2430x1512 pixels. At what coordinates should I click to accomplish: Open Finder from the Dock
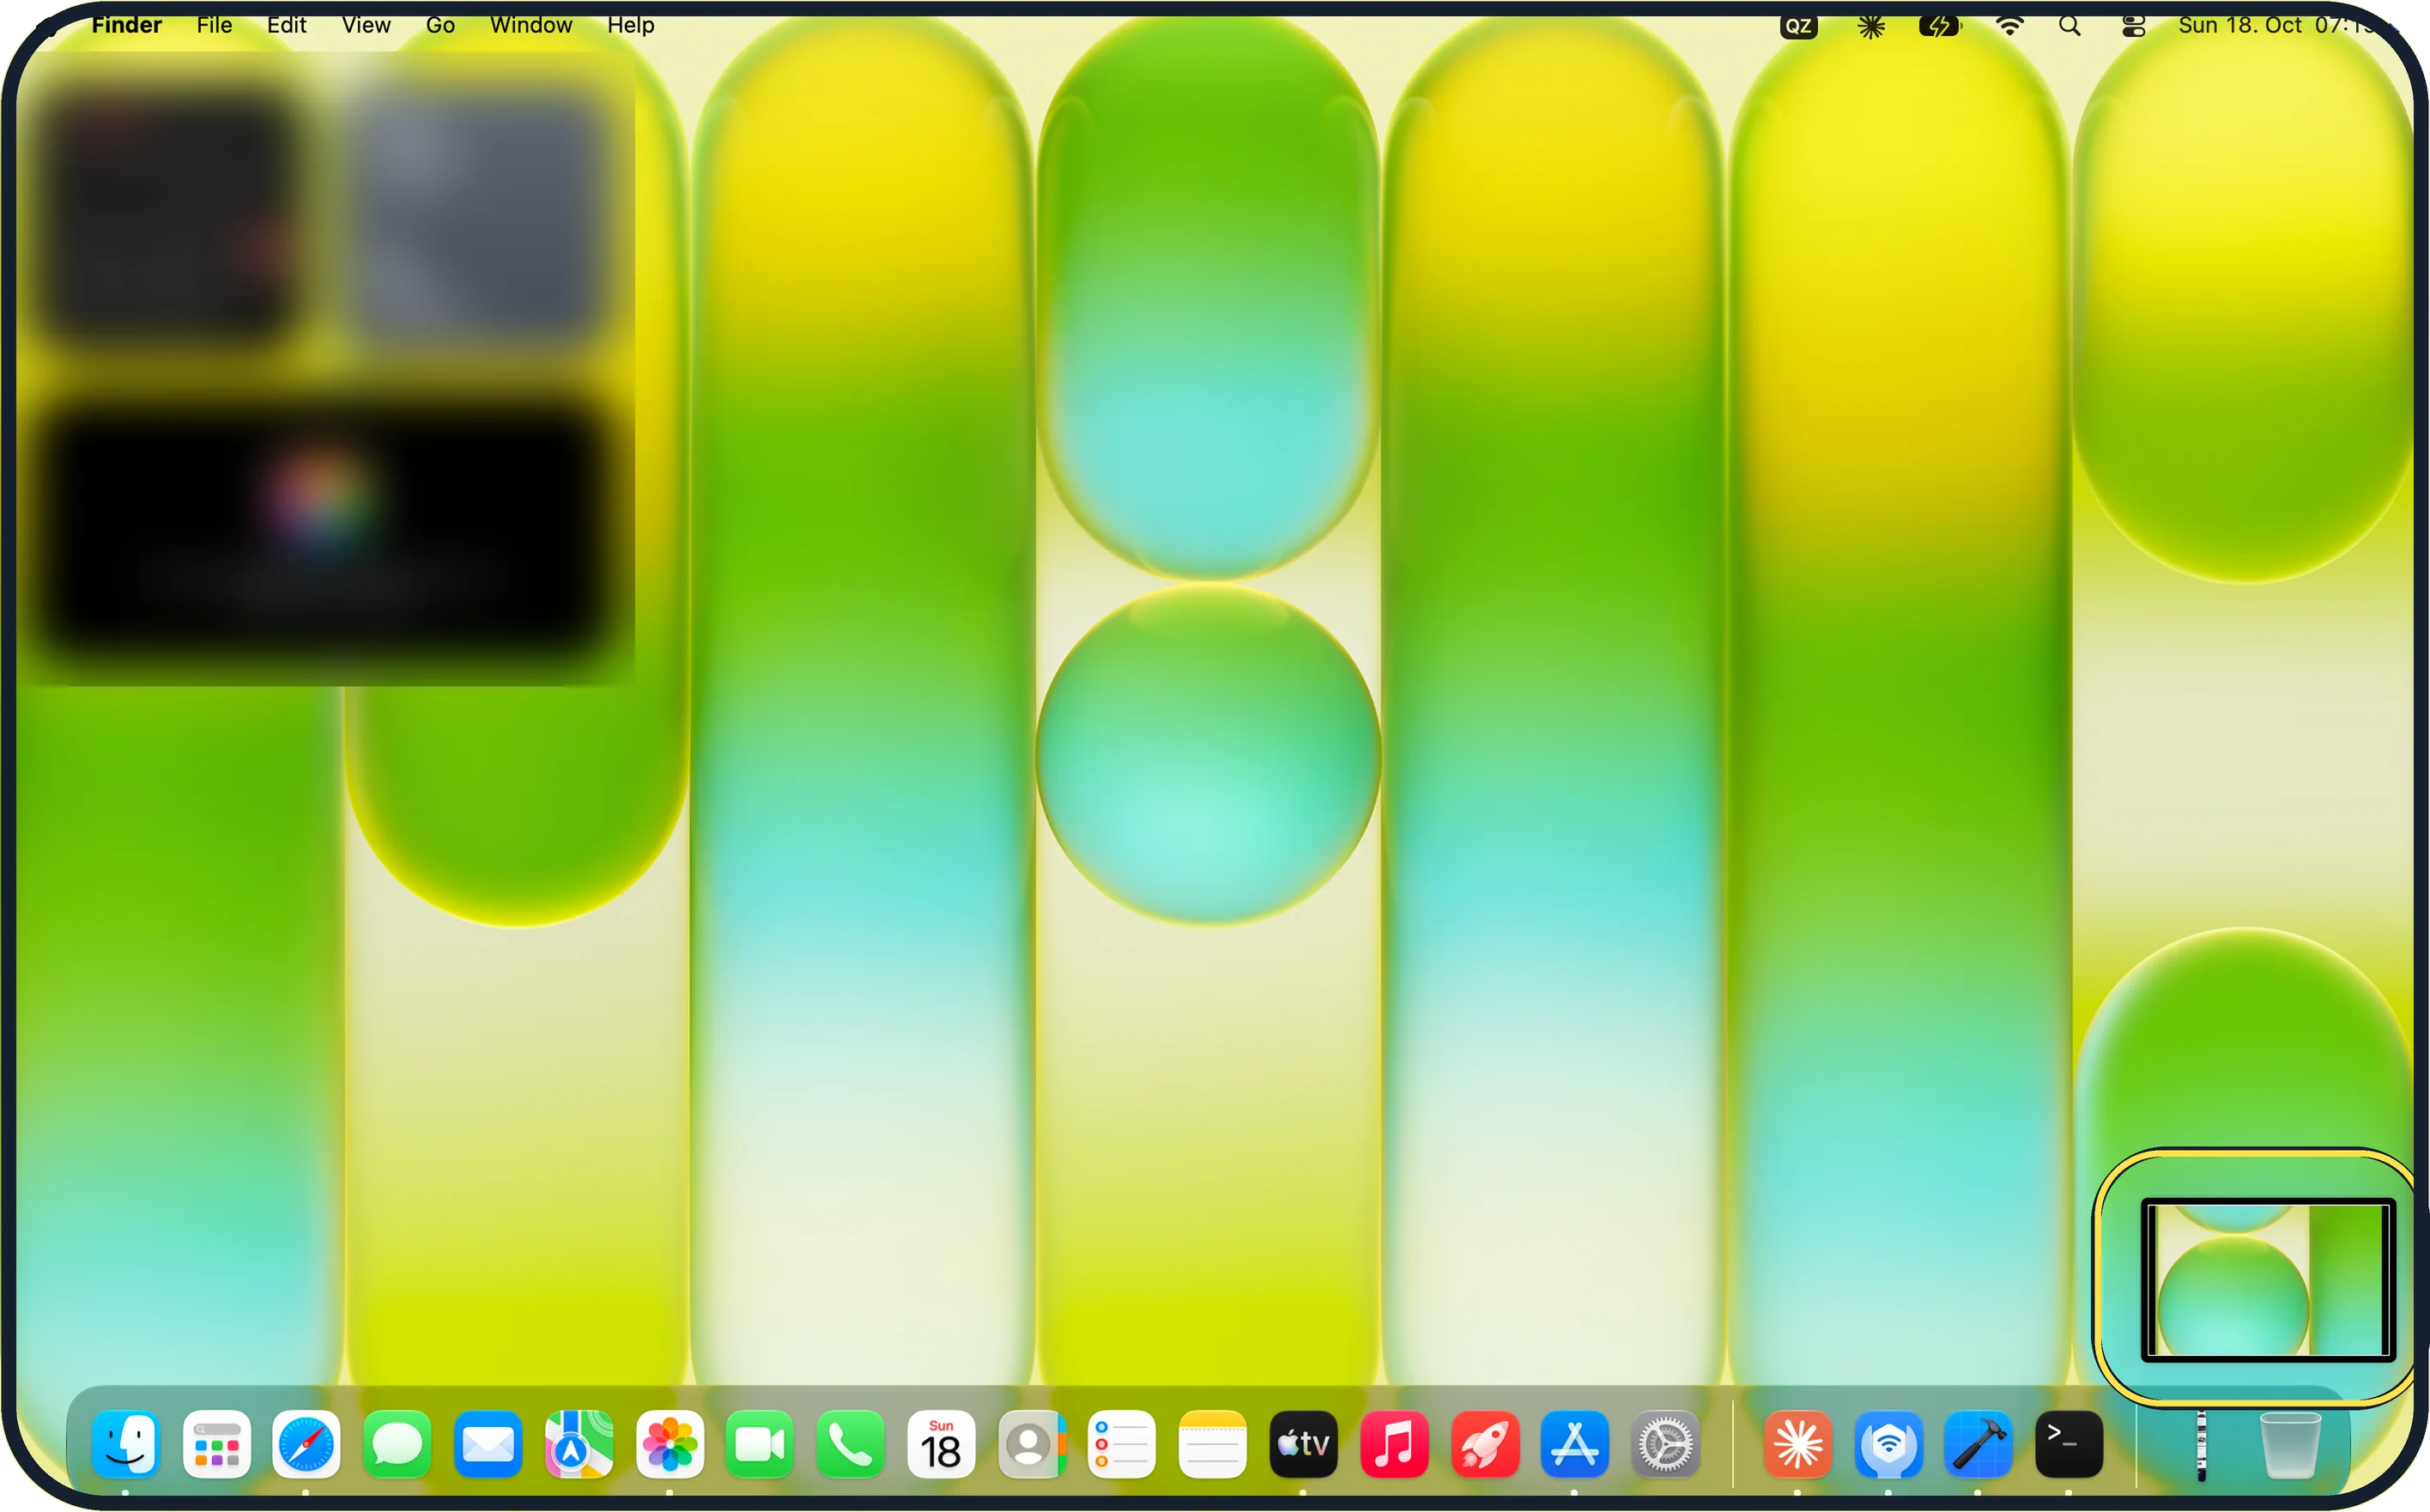tap(126, 1444)
